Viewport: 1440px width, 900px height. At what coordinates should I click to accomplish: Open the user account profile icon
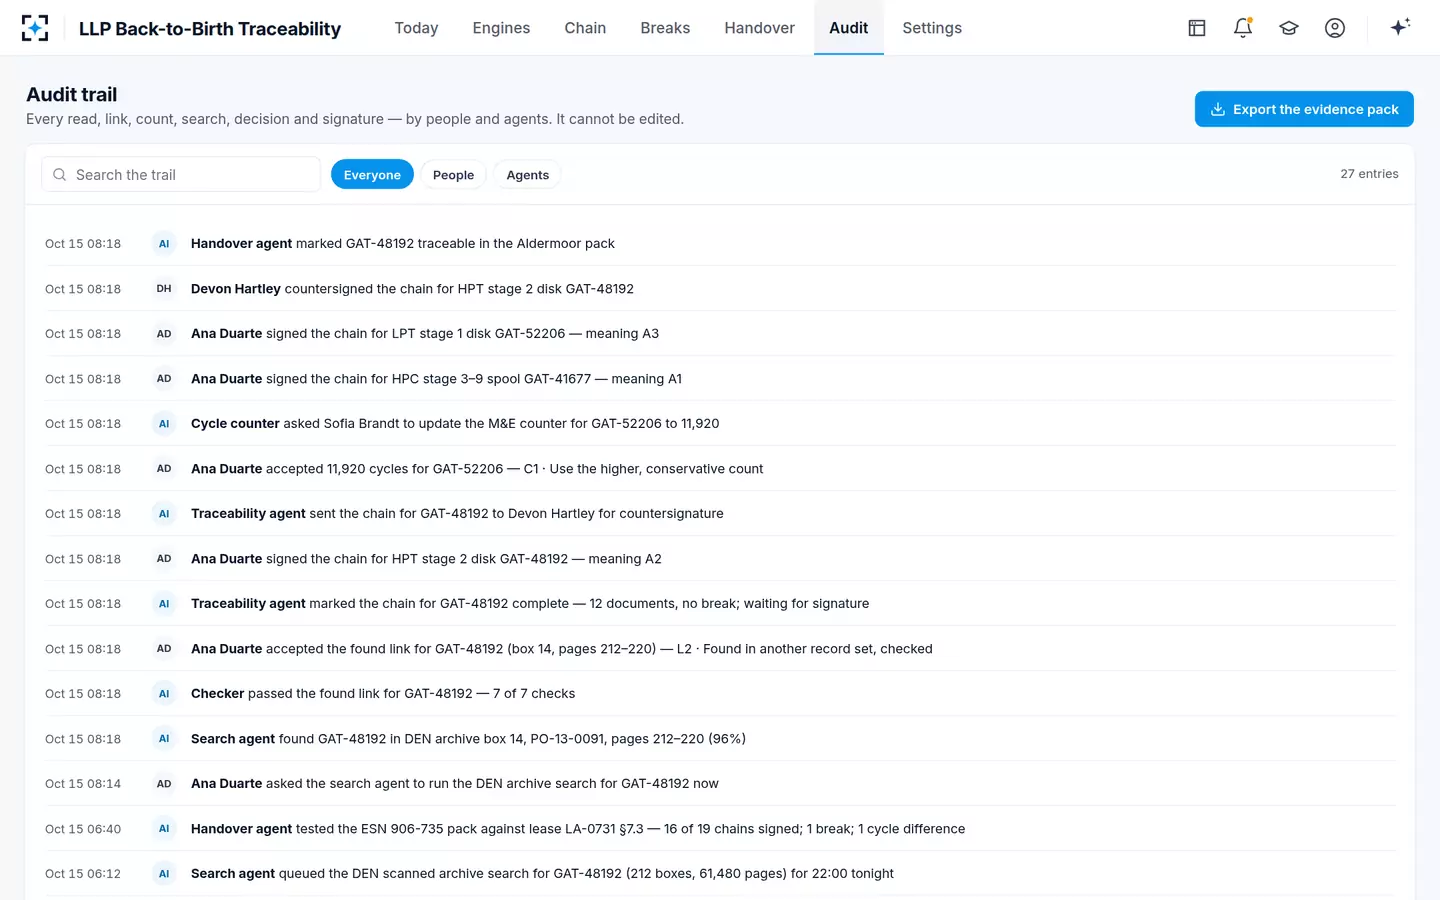tap(1335, 28)
